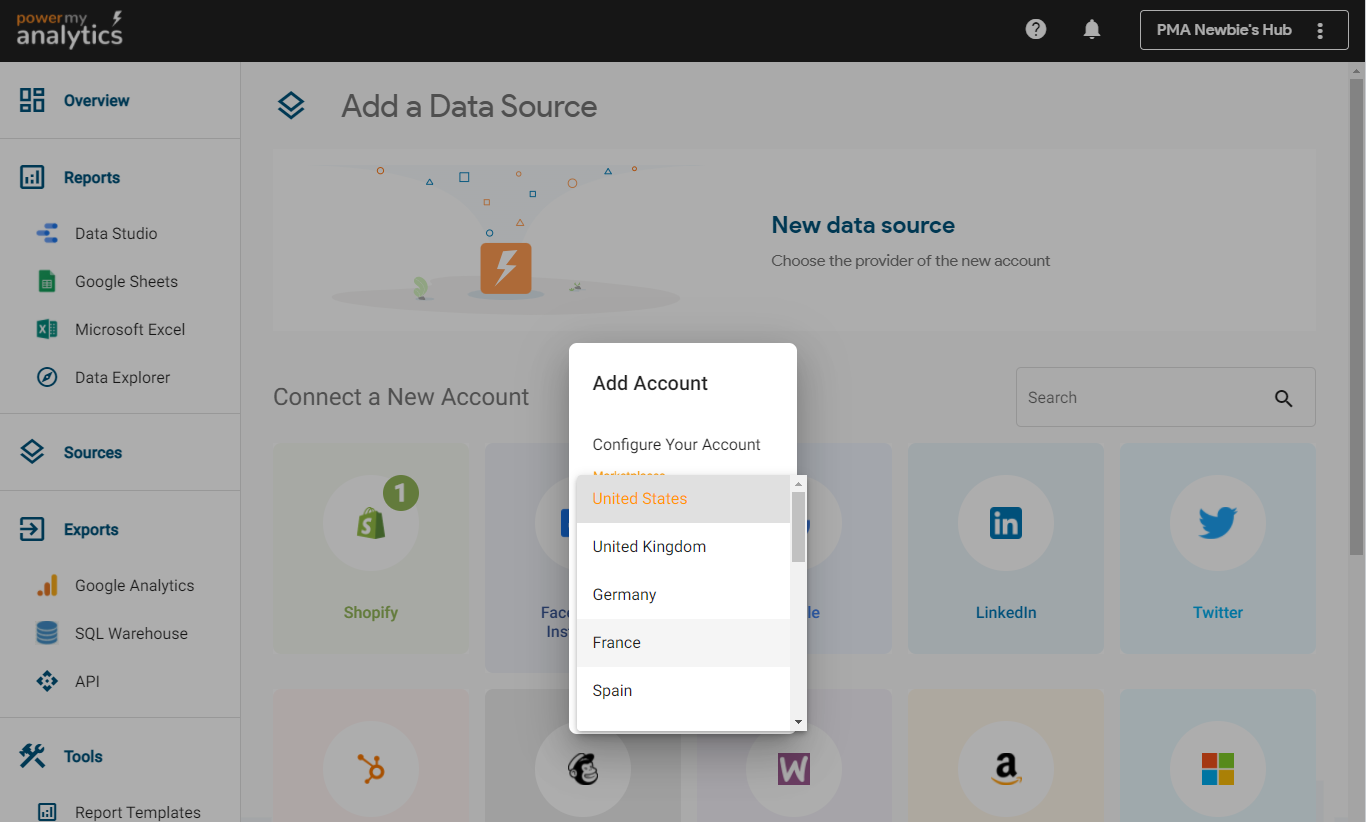Select Spain marketplace option

[x=612, y=691]
